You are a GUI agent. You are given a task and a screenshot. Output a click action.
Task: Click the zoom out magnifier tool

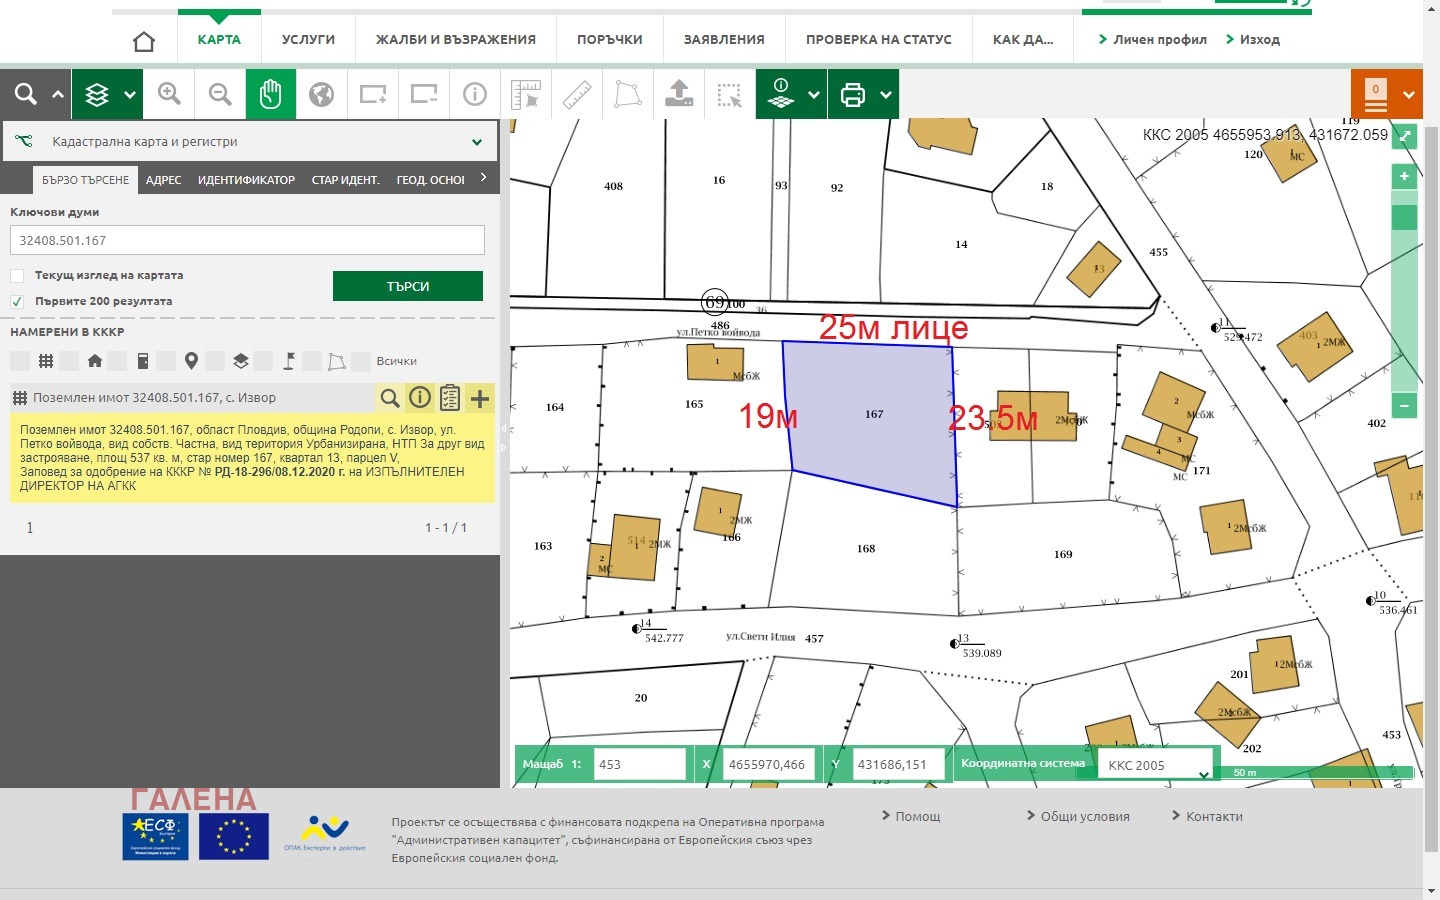tap(220, 95)
